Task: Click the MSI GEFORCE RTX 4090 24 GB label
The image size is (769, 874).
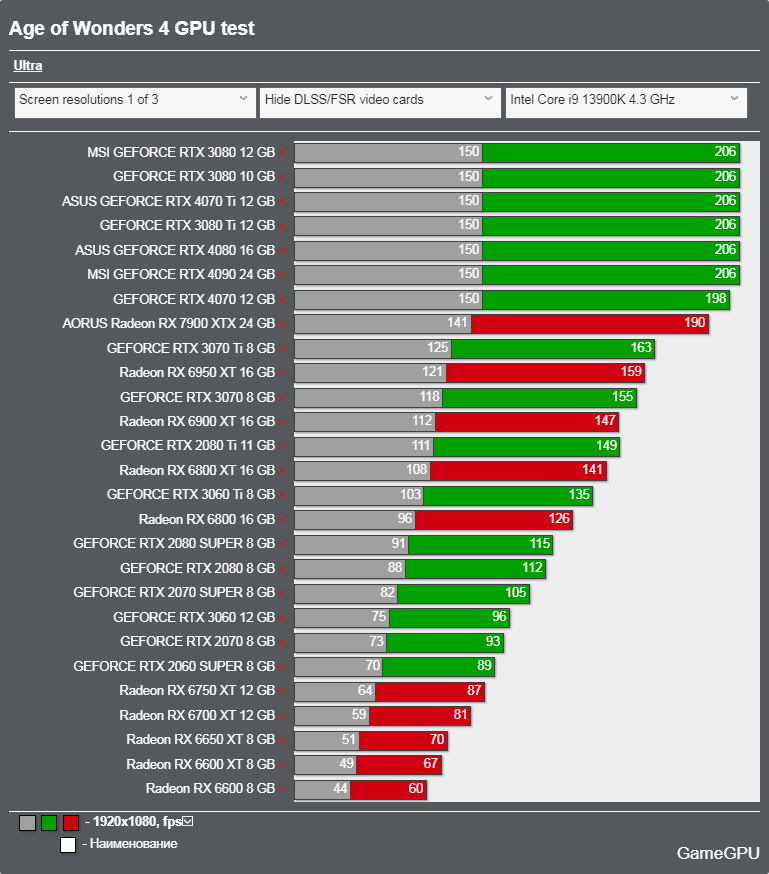Action: point(181,275)
